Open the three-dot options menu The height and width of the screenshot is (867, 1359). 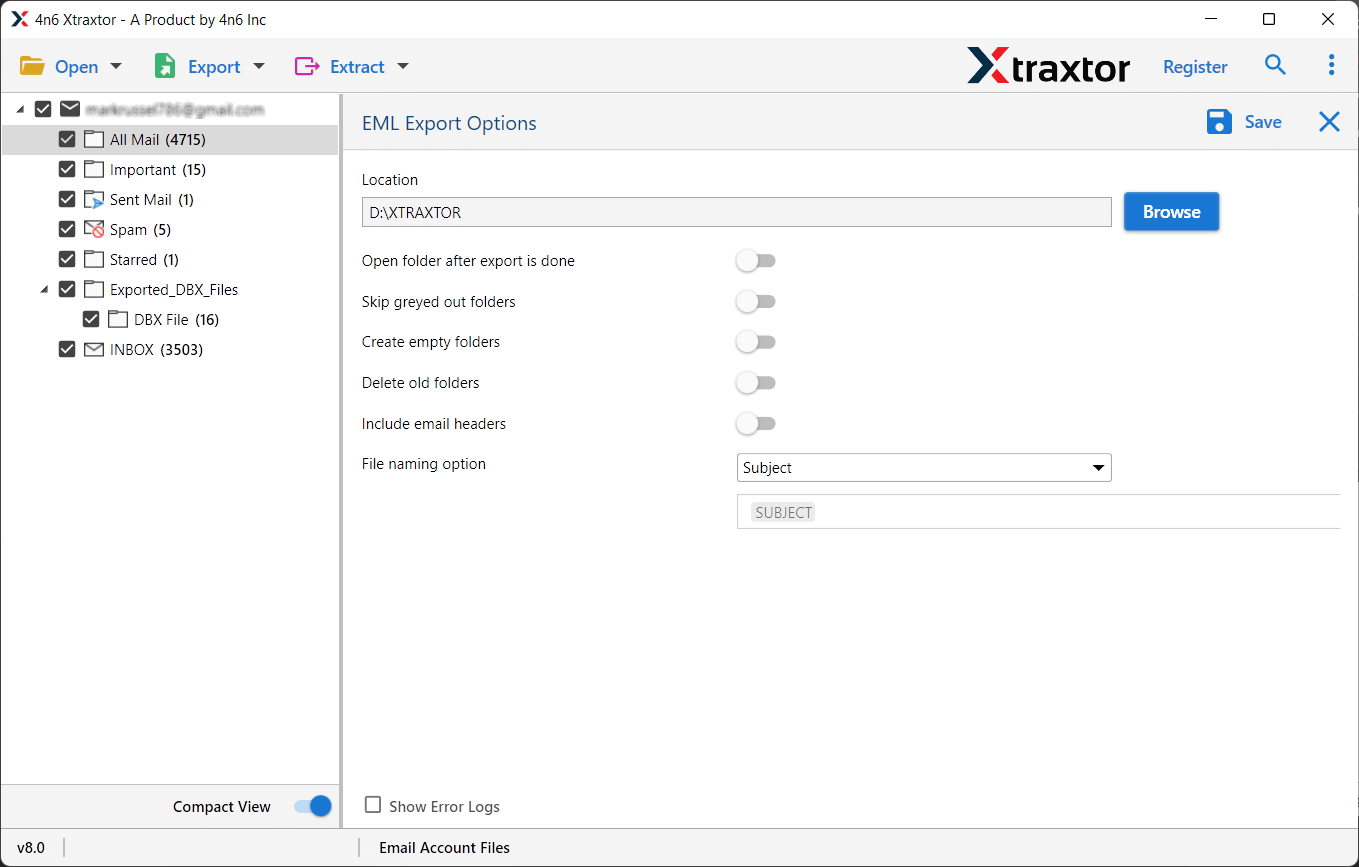[1331, 65]
